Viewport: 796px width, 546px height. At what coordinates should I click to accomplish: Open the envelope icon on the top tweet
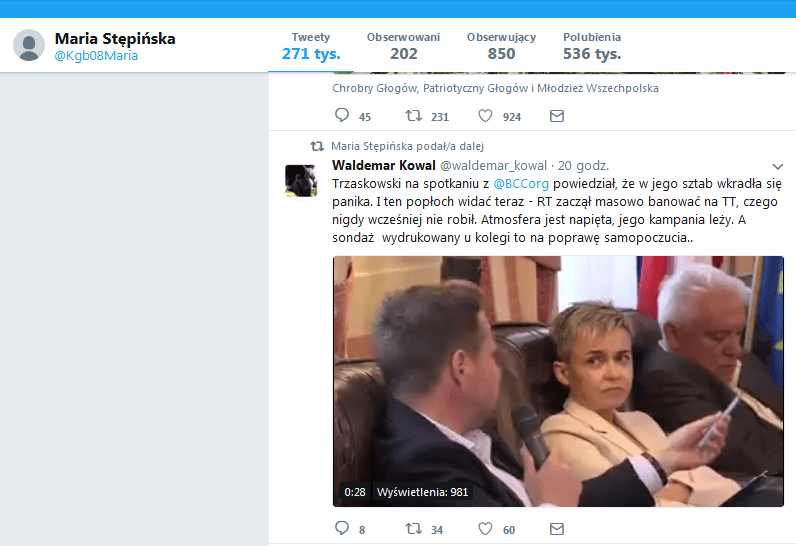tap(557, 116)
